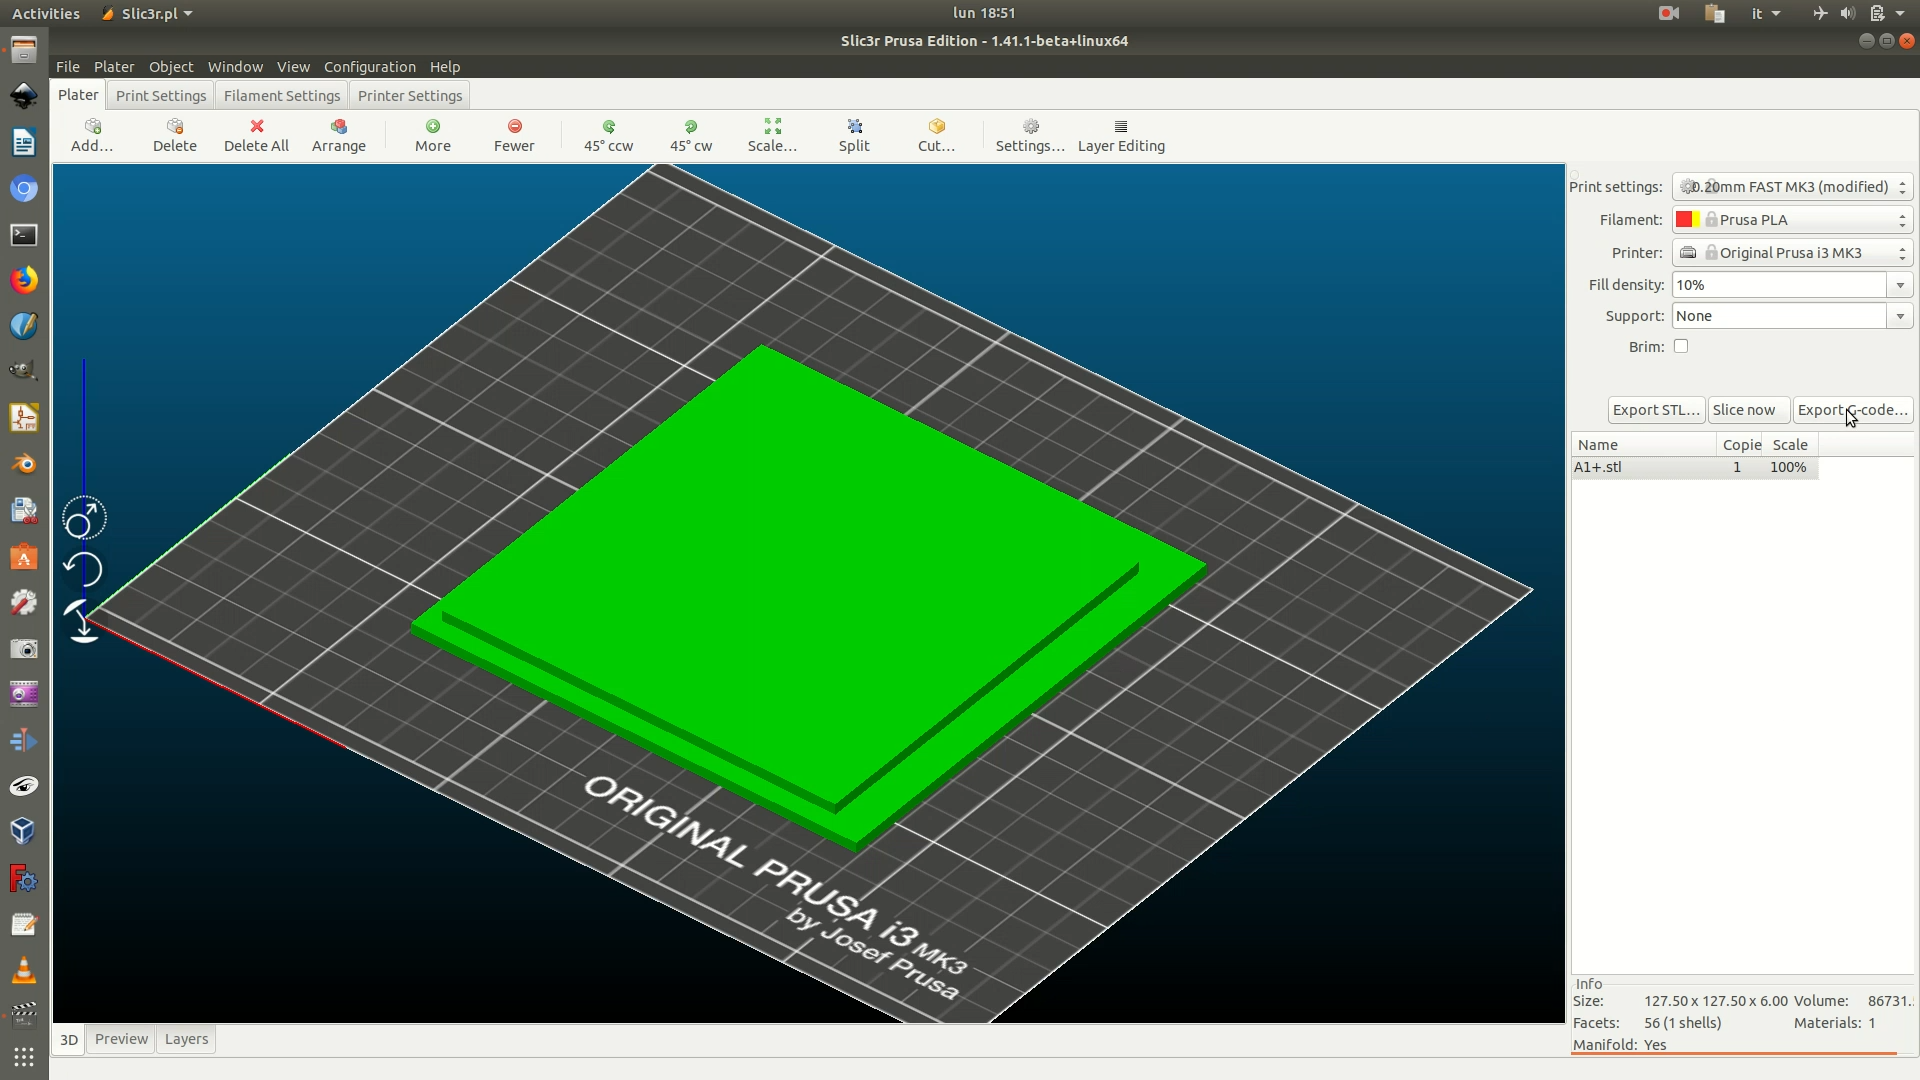Toggle the Brim checkbox
The height and width of the screenshot is (1080, 1920).
click(1681, 346)
